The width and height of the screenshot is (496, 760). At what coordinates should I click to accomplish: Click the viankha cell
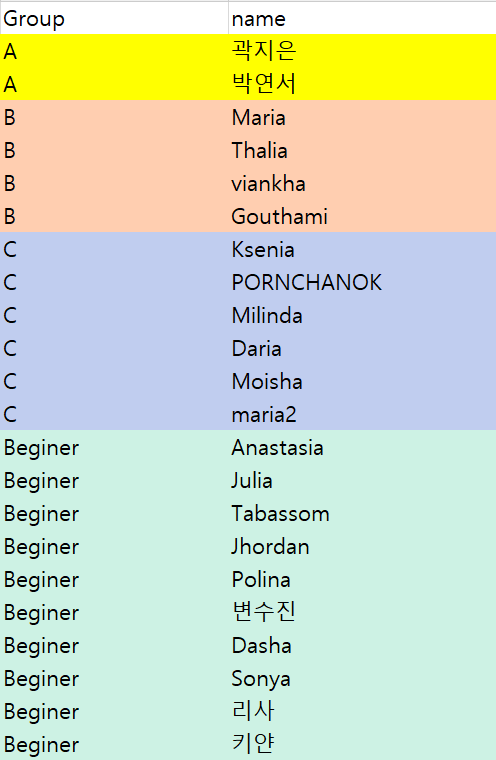(362, 183)
